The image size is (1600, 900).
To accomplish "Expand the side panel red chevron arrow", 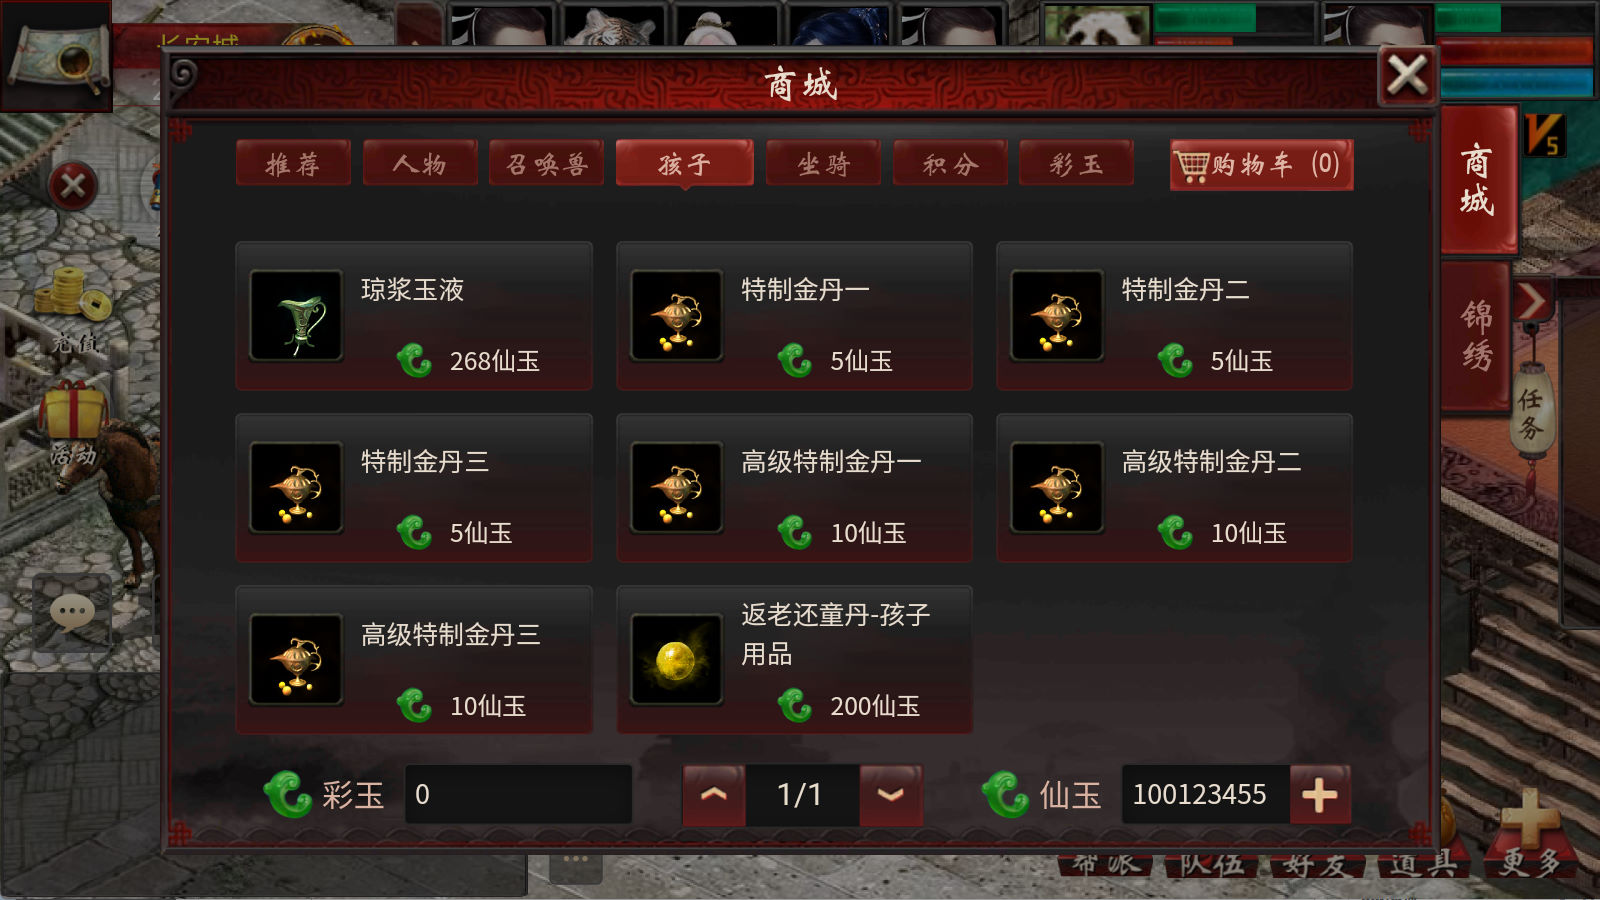I will [x=1532, y=300].
